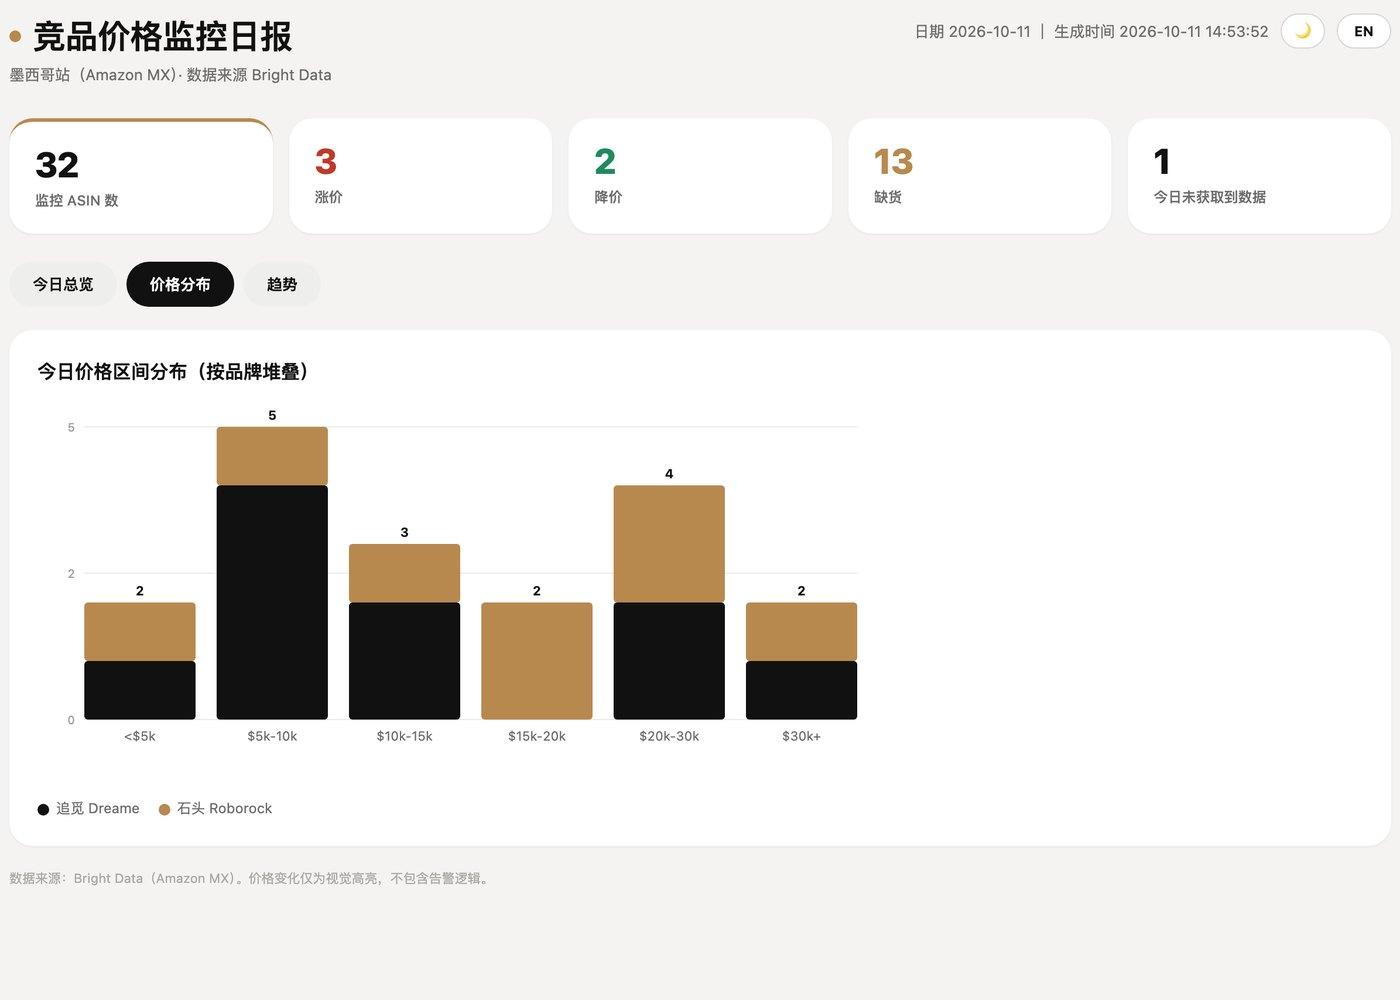Click the footer note starting 数据来源：Bright Data
Image resolution: width=1400 pixels, height=1000 pixels.
[x=251, y=878]
